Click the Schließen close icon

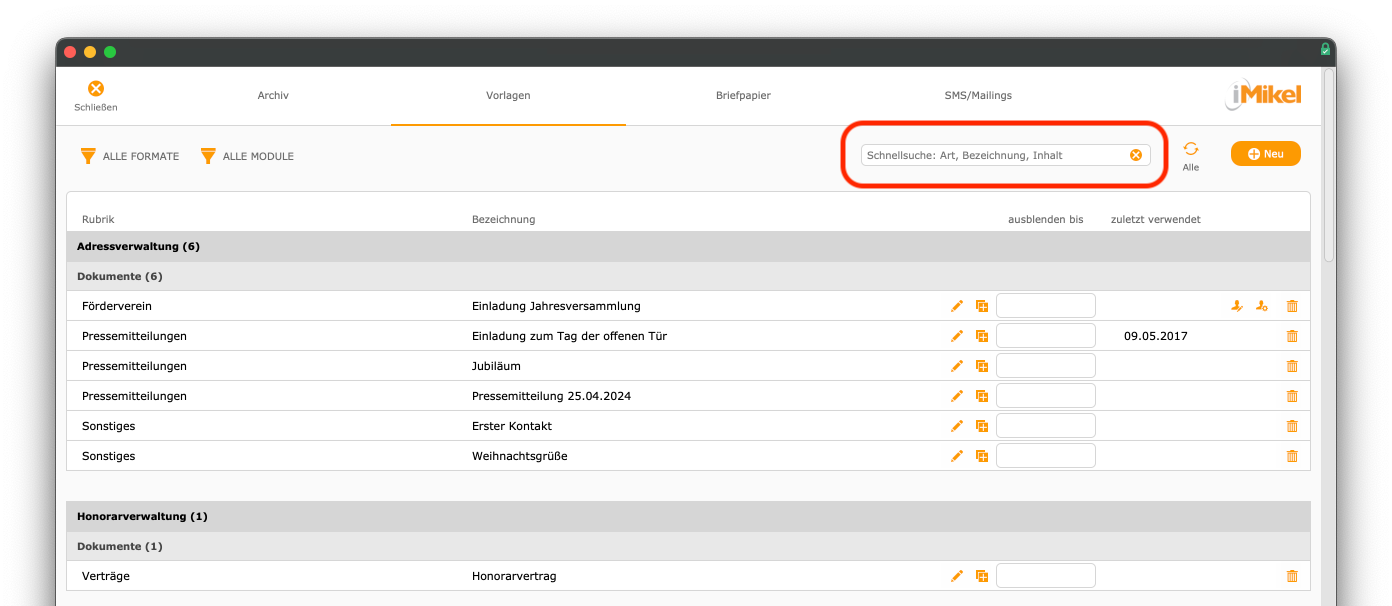(96, 88)
